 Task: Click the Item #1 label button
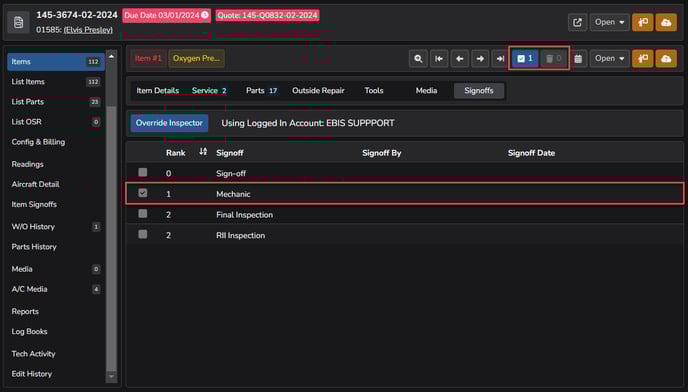[x=148, y=58]
